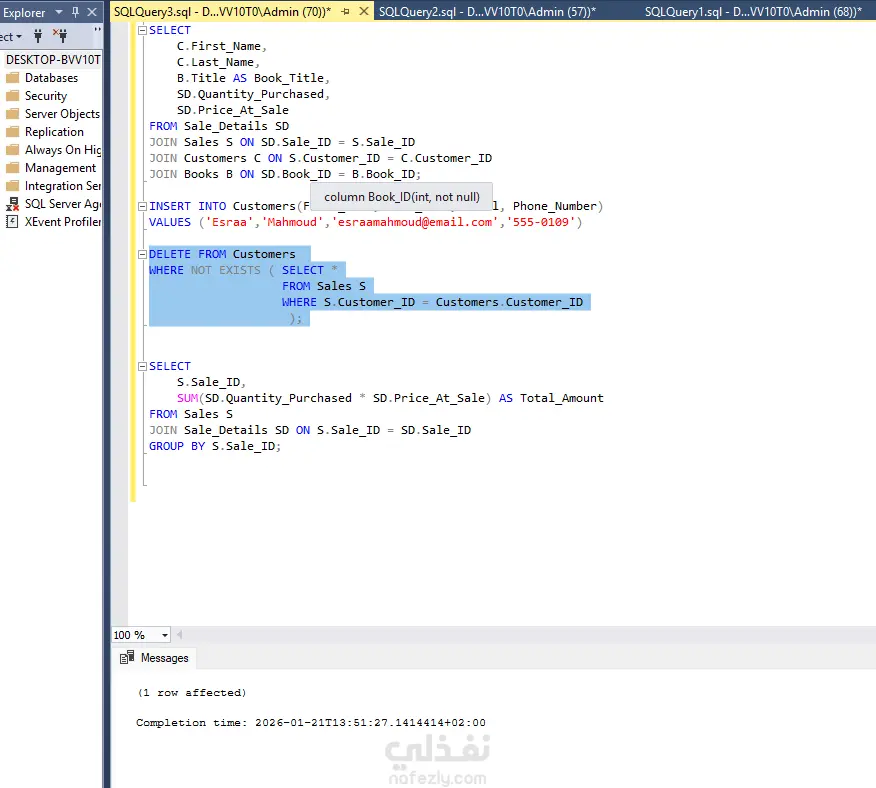876x788 pixels.
Task: Open the Object Explorer window position dropdown arrow
Action: tap(59, 12)
